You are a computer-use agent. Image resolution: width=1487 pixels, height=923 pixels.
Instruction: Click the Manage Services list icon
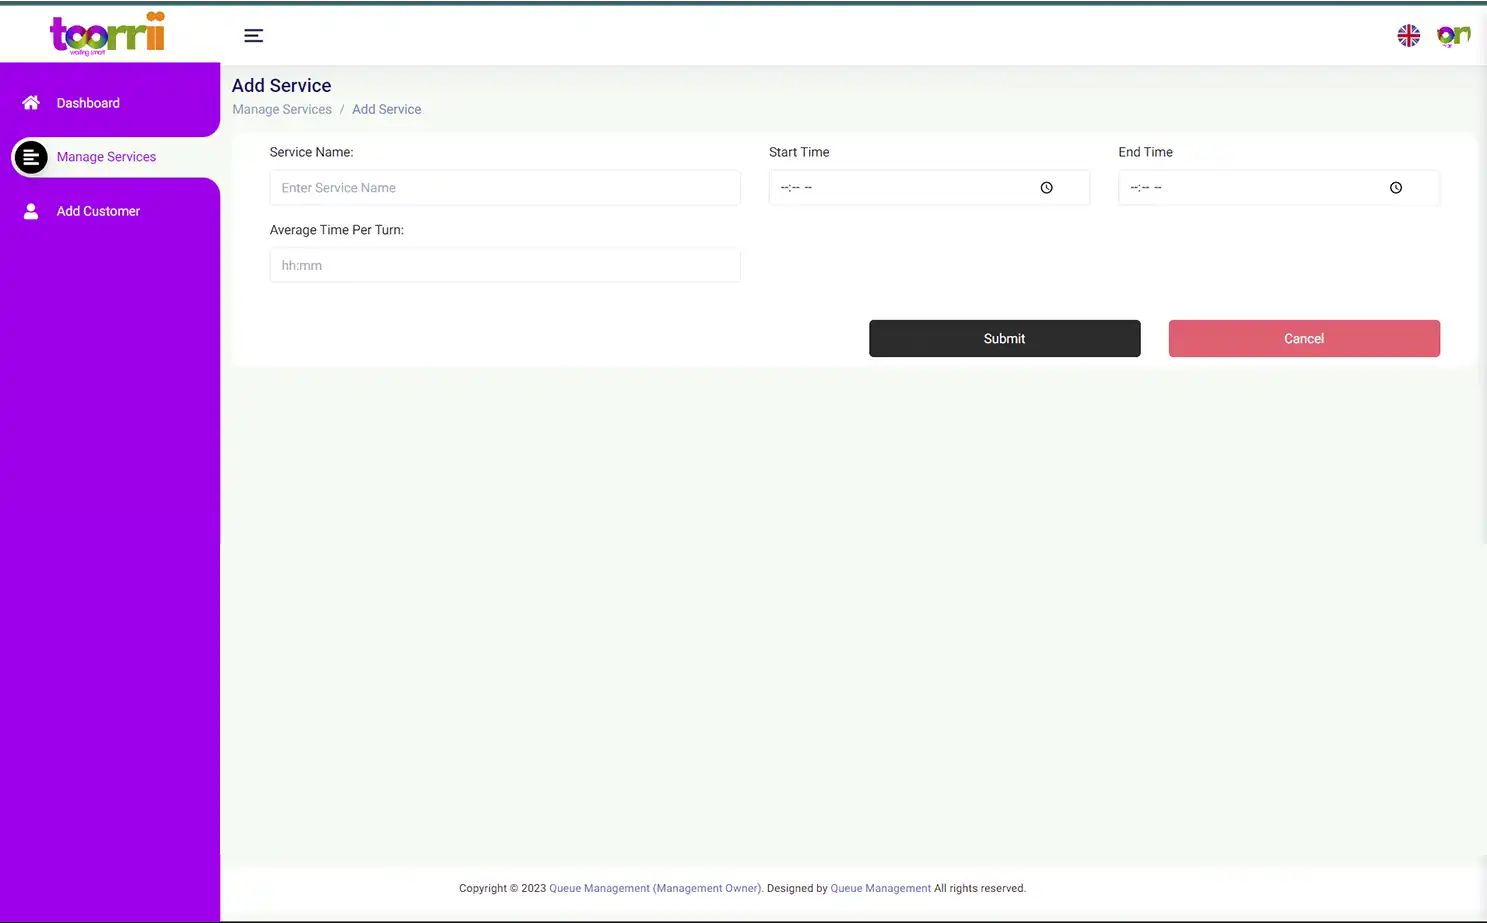[30, 156]
